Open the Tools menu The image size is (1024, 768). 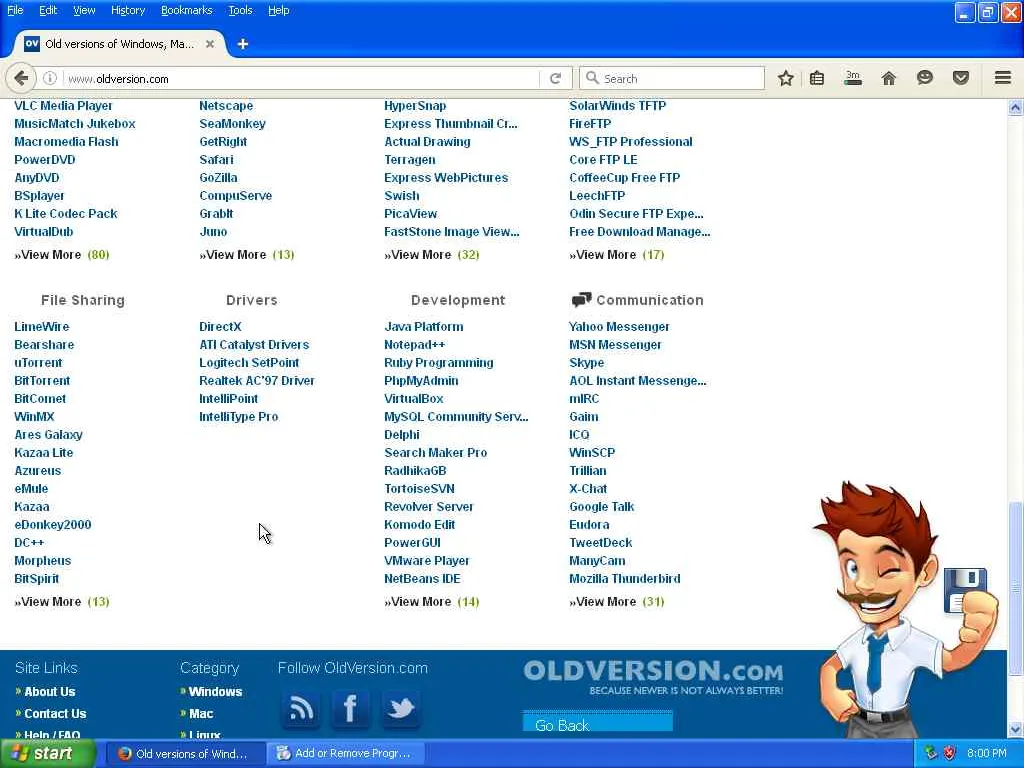pyautogui.click(x=240, y=10)
